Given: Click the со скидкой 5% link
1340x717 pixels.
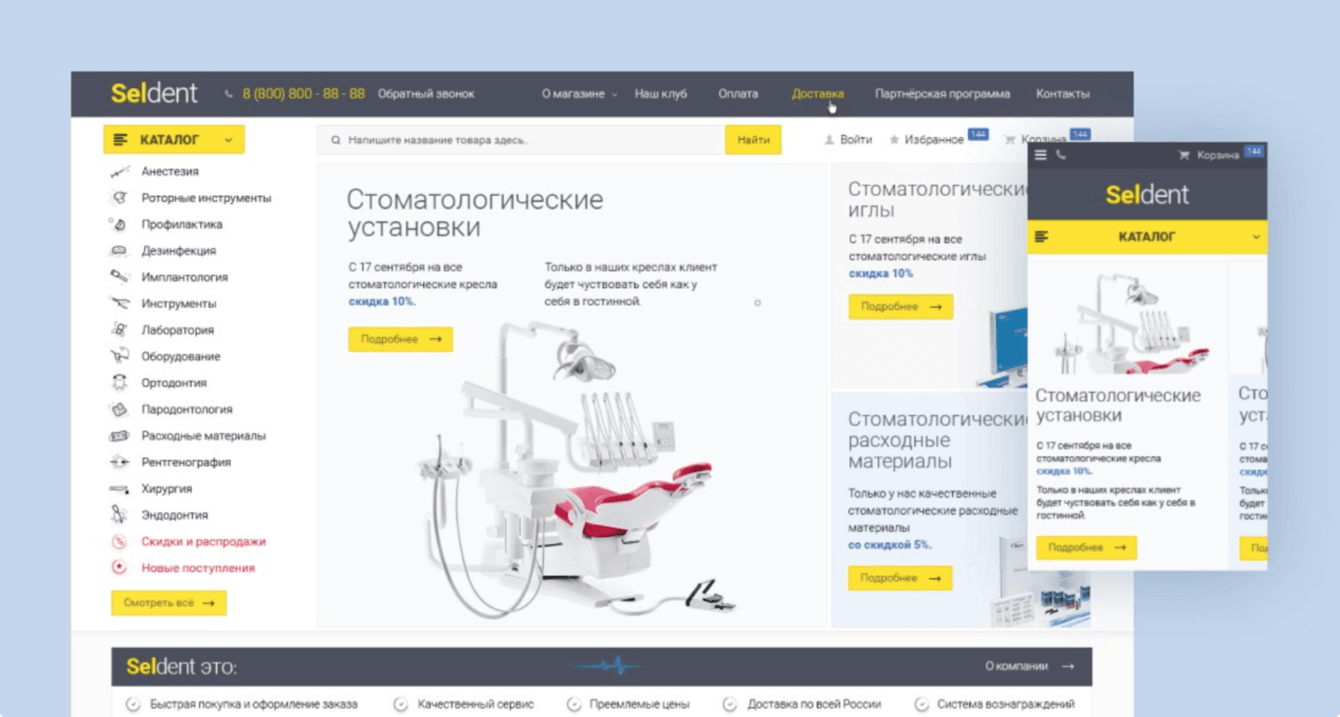Looking at the screenshot, I should (890, 545).
